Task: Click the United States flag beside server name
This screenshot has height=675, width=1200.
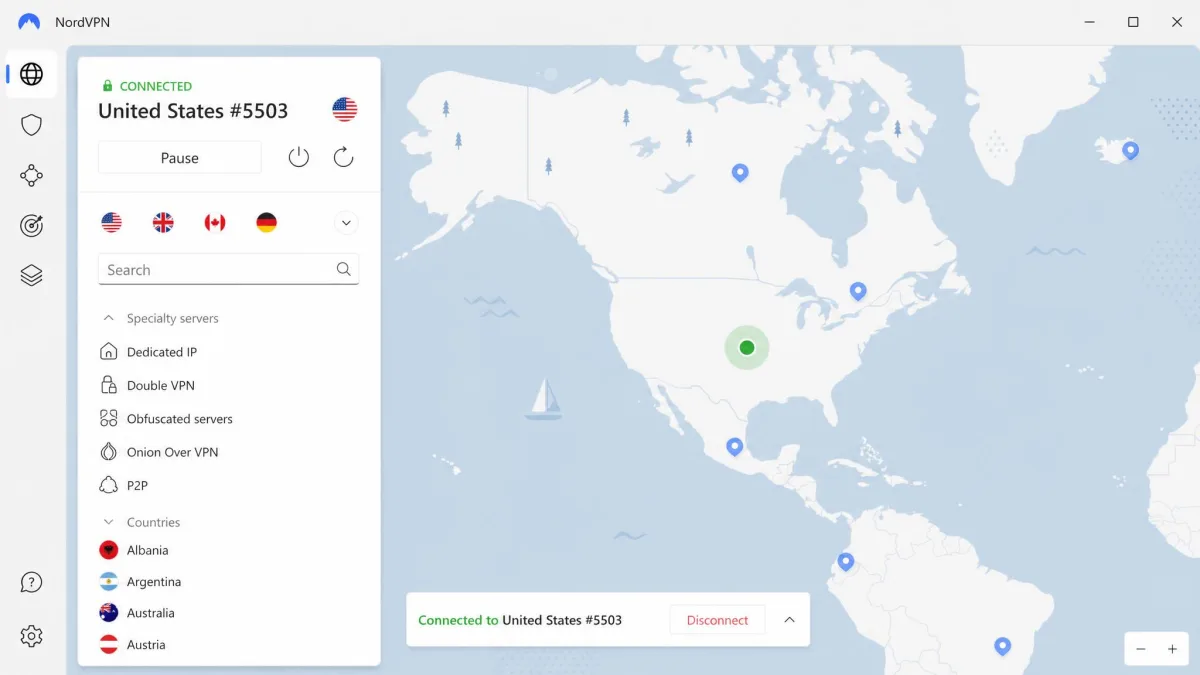Action: click(345, 110)
